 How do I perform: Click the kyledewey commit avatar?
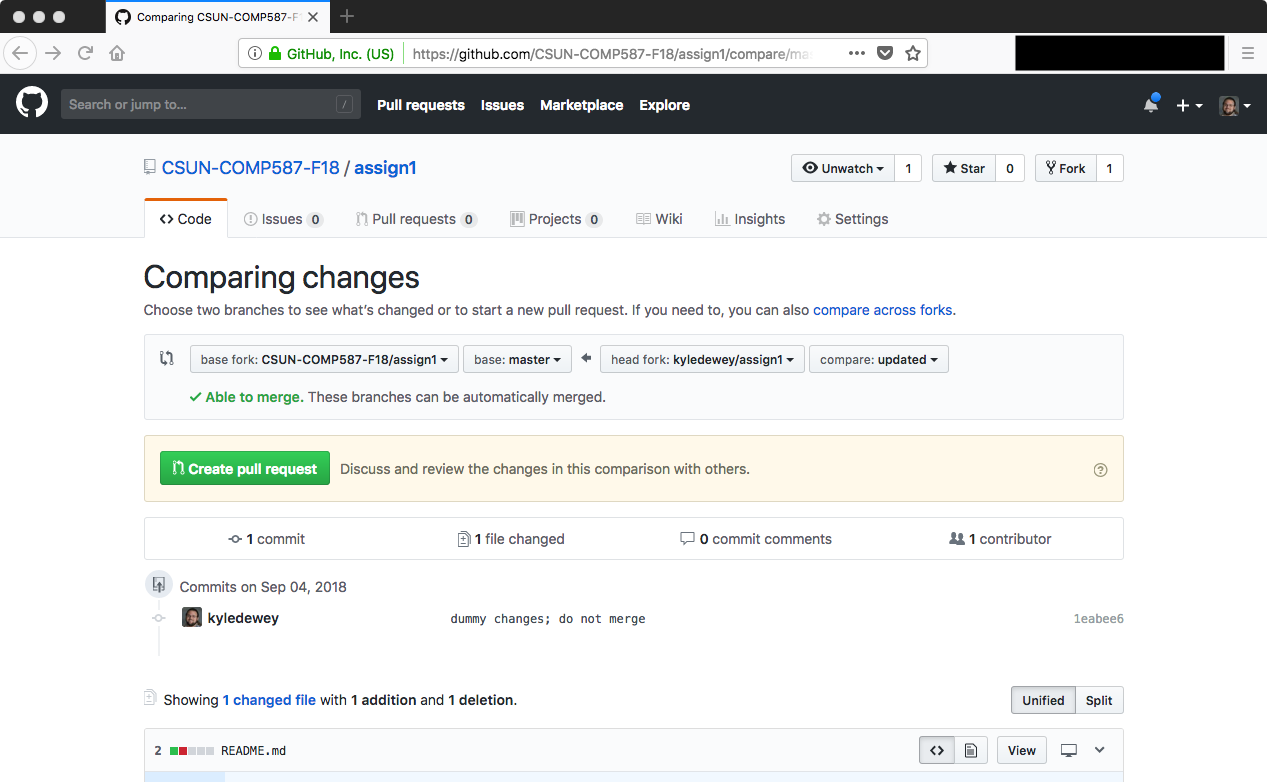click(x=192, y=617)
